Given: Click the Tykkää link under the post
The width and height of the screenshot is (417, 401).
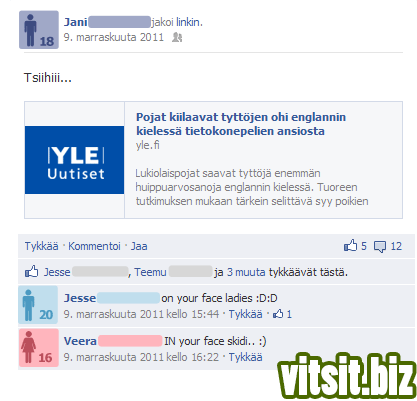Looking at the screenshot, I should tap(41, 246).
